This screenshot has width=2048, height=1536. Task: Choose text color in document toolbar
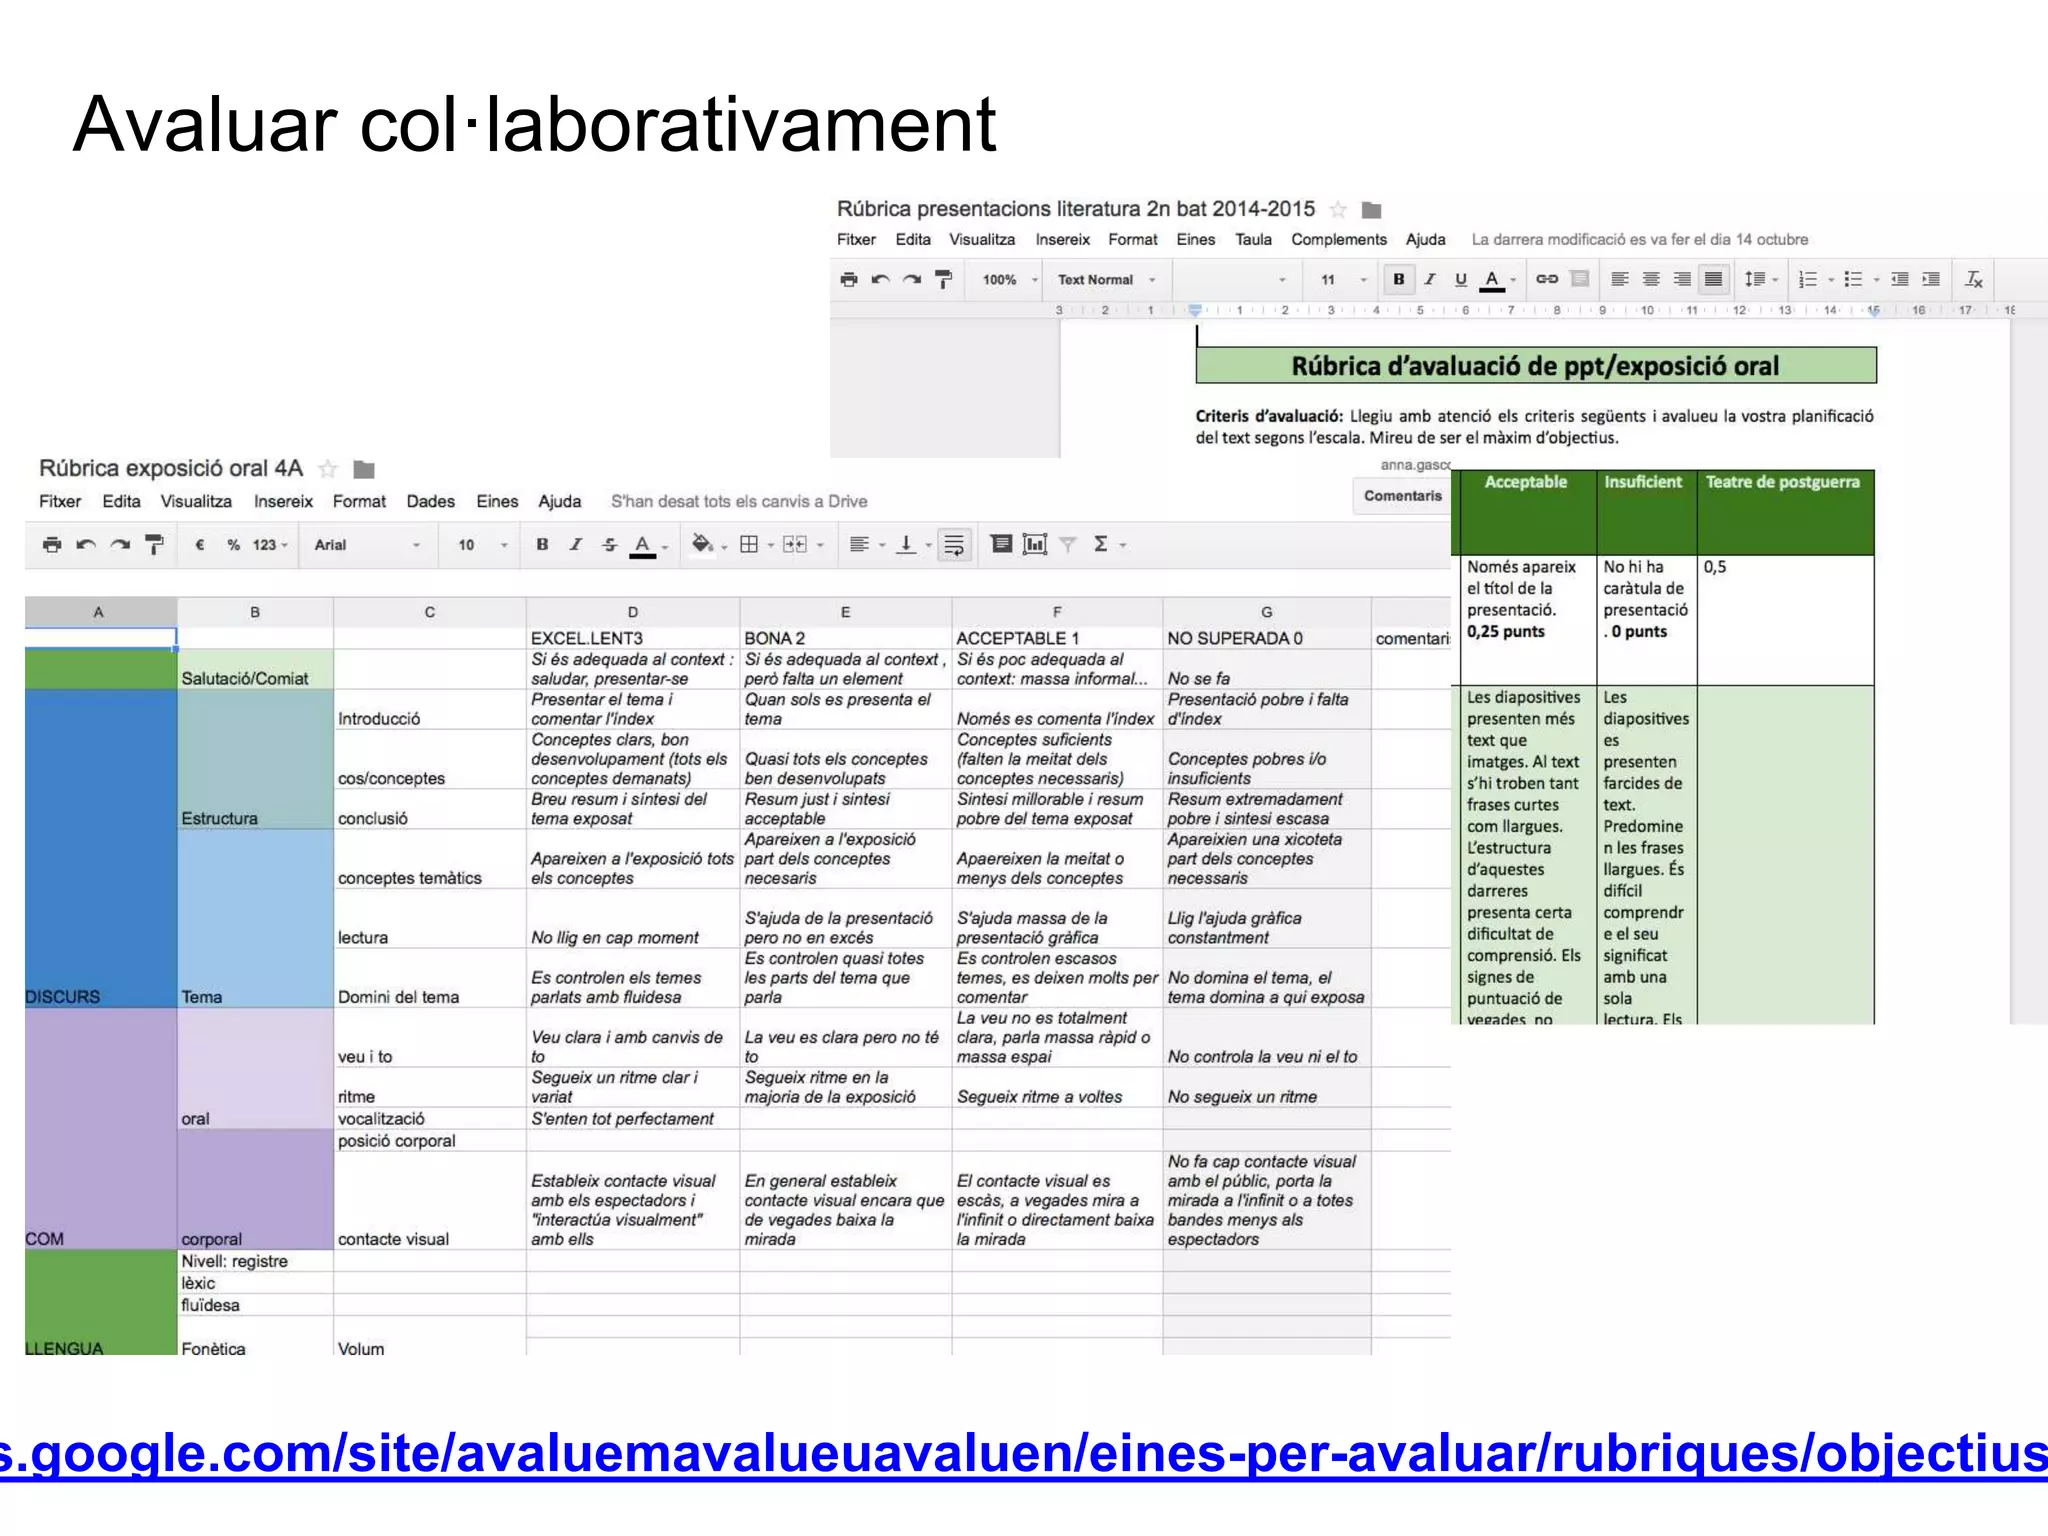(1492, 280)
